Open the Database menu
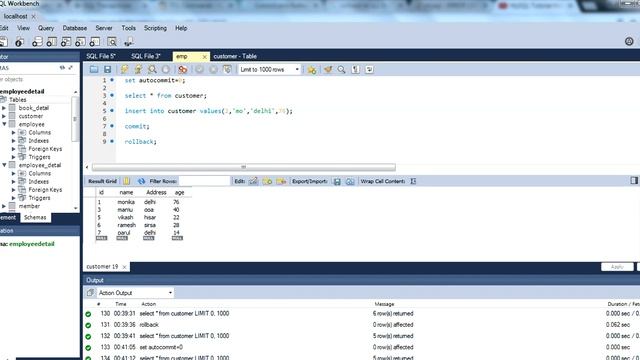Image resolution: width=640 pixels, height=360 pixels. 75,28
